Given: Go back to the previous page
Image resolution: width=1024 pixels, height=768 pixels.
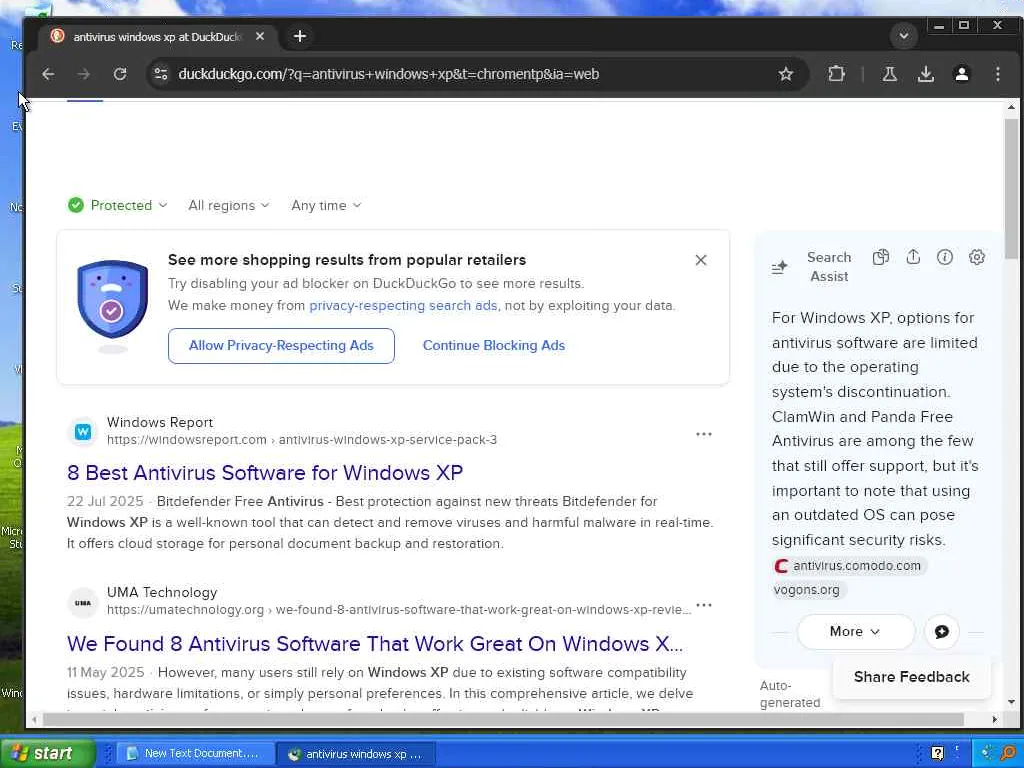Looking at the screenshot, I should [48, 74].
